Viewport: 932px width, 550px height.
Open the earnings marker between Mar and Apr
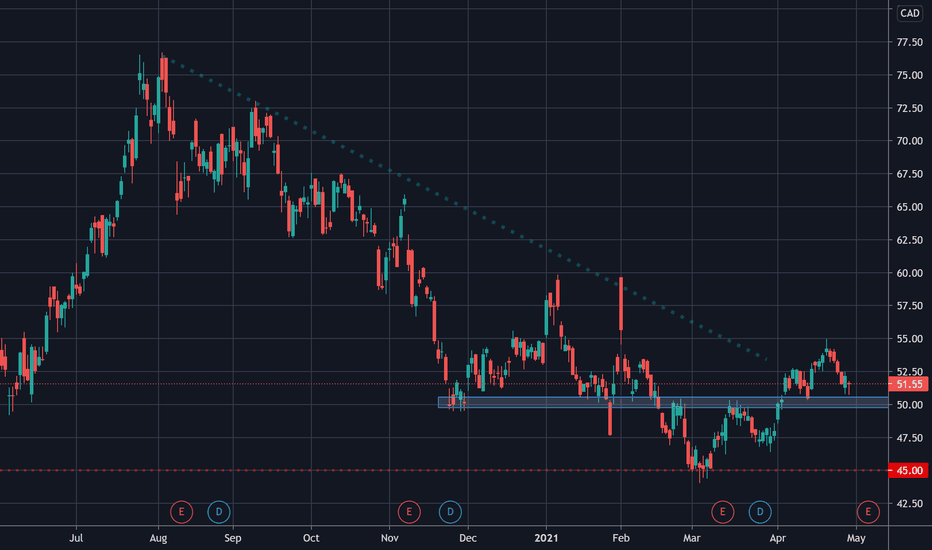[x=722, y=511]
